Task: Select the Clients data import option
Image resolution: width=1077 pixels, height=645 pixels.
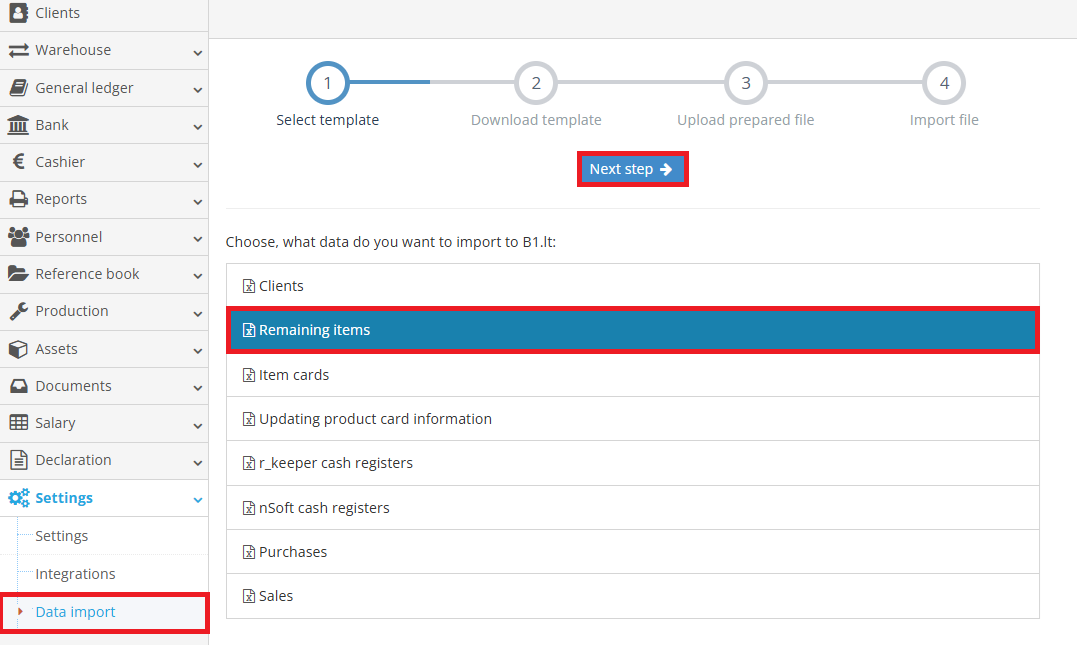Action: pos(633,285)
